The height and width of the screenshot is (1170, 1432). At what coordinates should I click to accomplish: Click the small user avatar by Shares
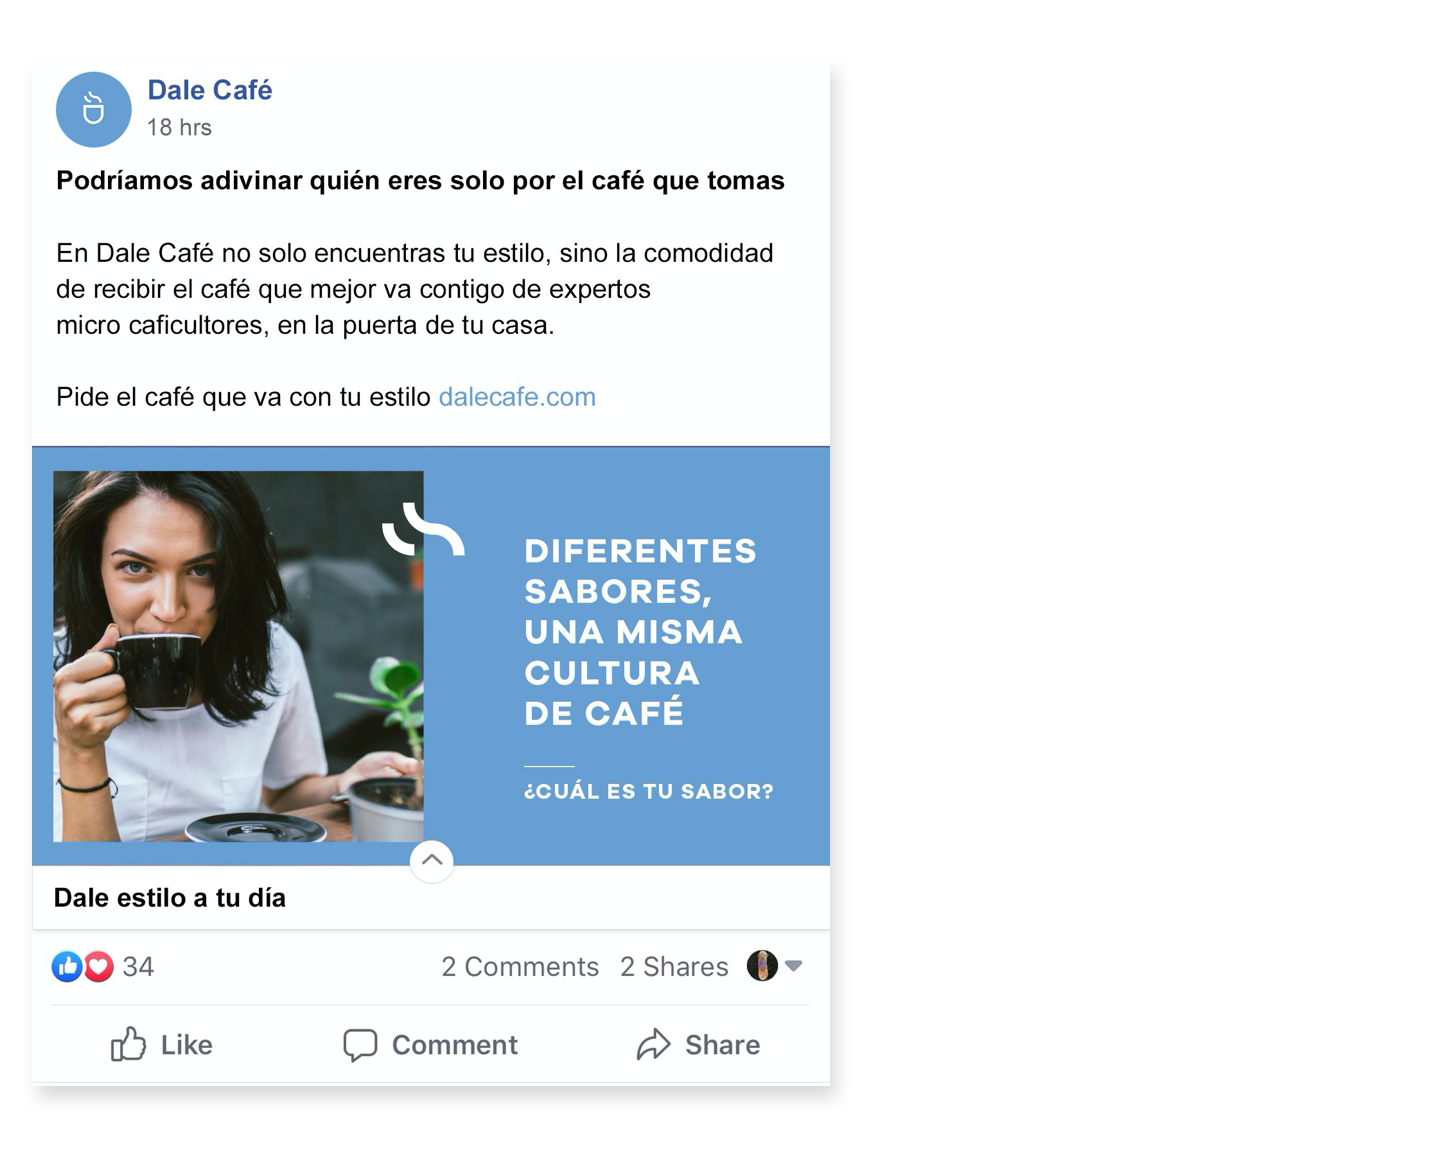pyautogui.click(x=762, y=966)
